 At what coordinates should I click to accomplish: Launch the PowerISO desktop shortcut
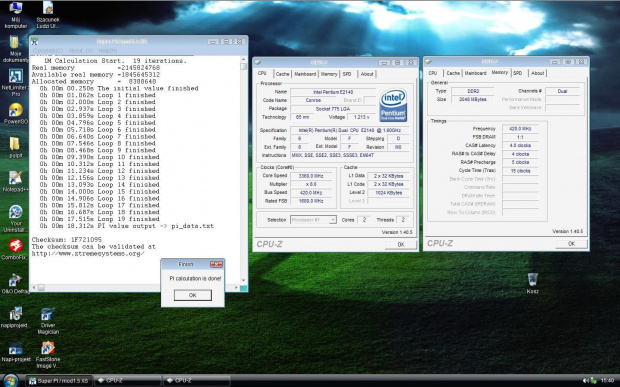[x=15, y=114]
